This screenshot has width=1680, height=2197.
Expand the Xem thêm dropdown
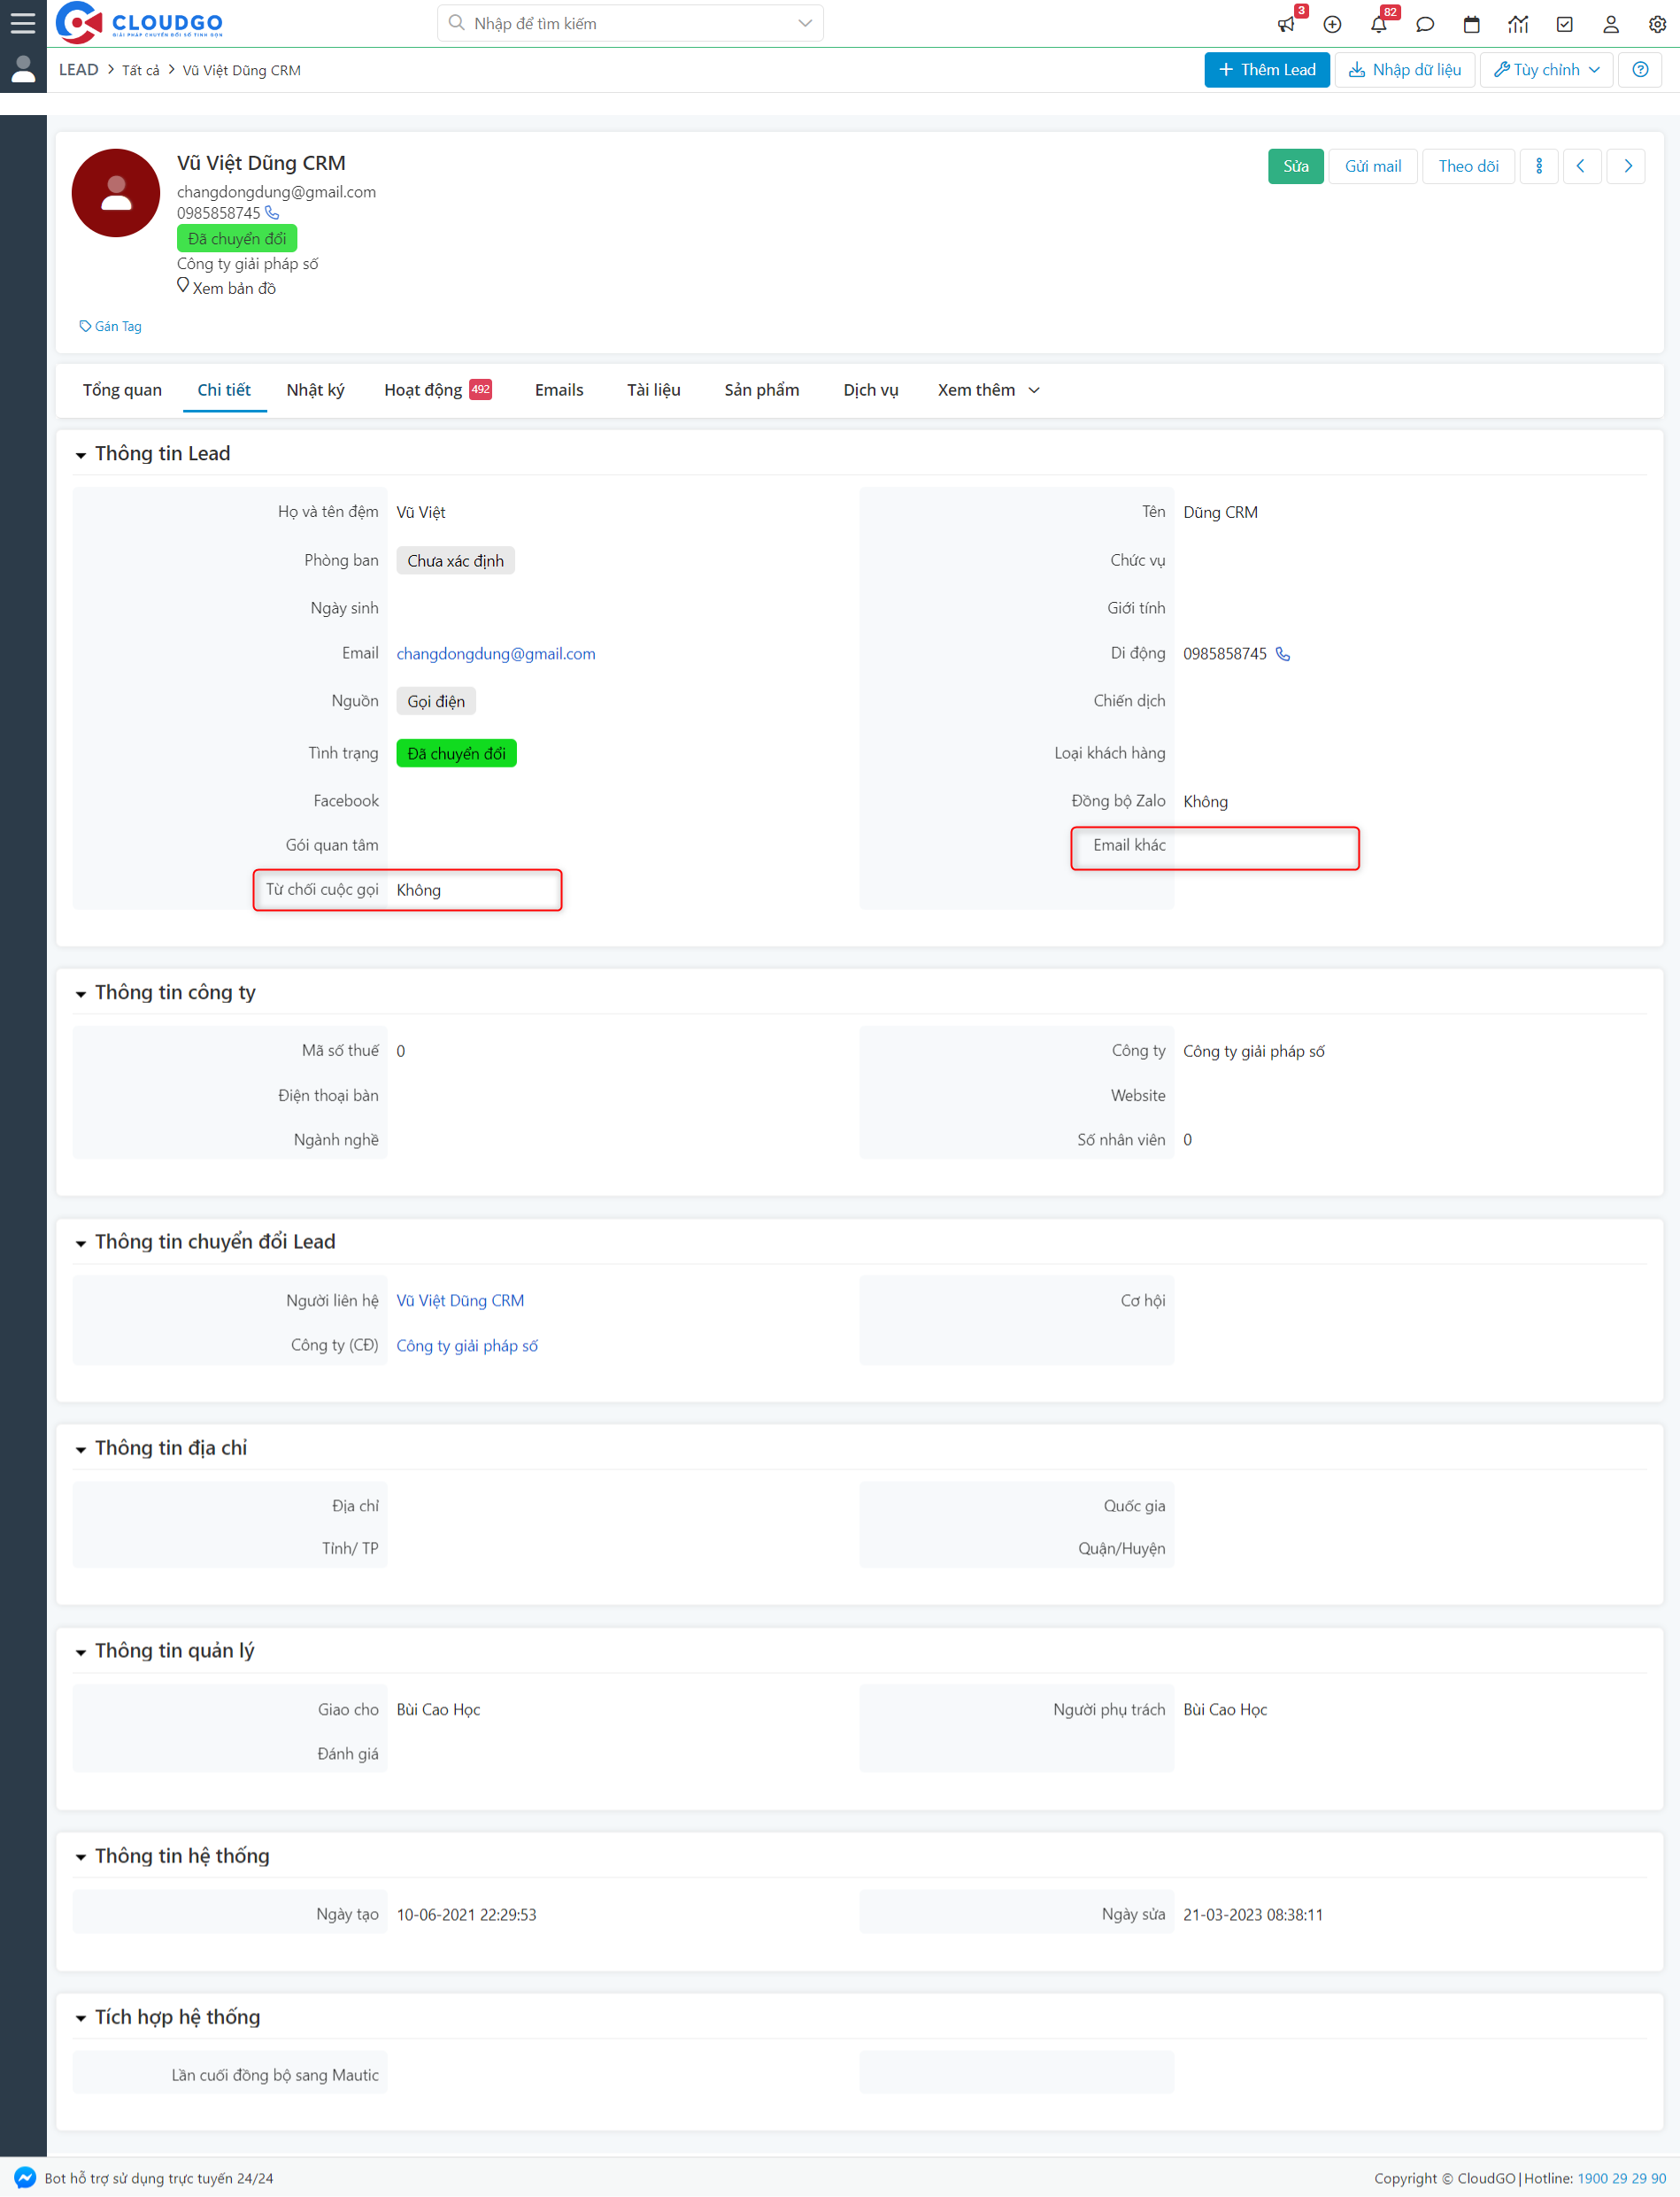[x=987, y=390]
